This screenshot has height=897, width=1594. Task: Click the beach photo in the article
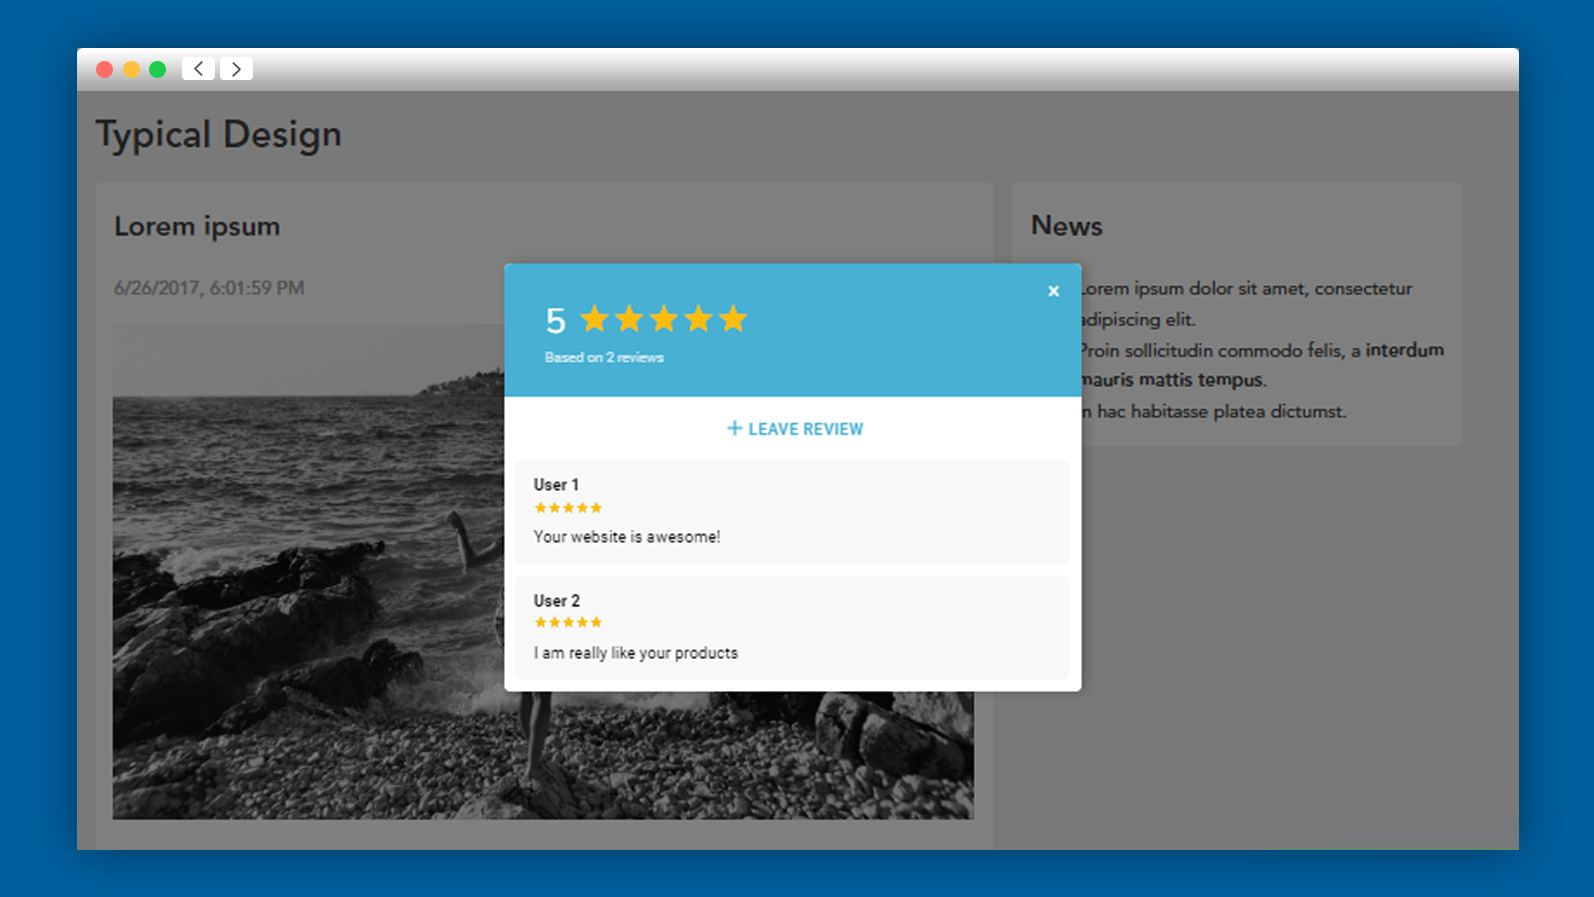pyautogui.click(x=300, y=600)
